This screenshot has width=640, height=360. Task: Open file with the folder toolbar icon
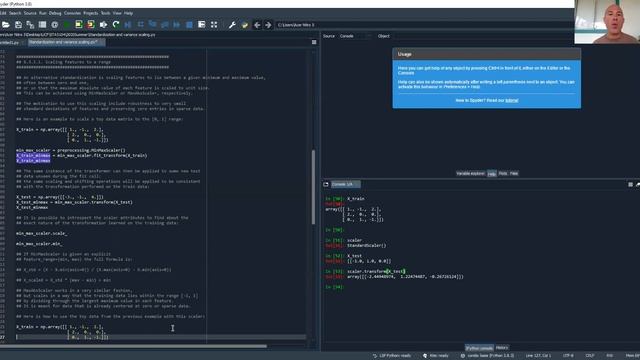point(6,25)
